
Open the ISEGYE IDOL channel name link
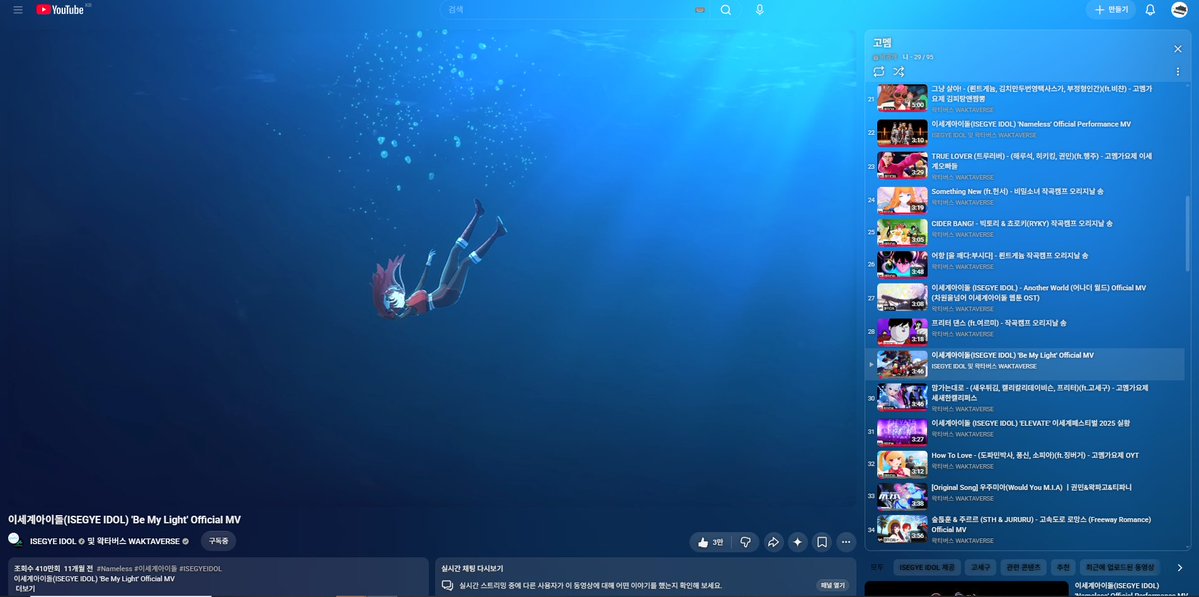tap(53, 541)
